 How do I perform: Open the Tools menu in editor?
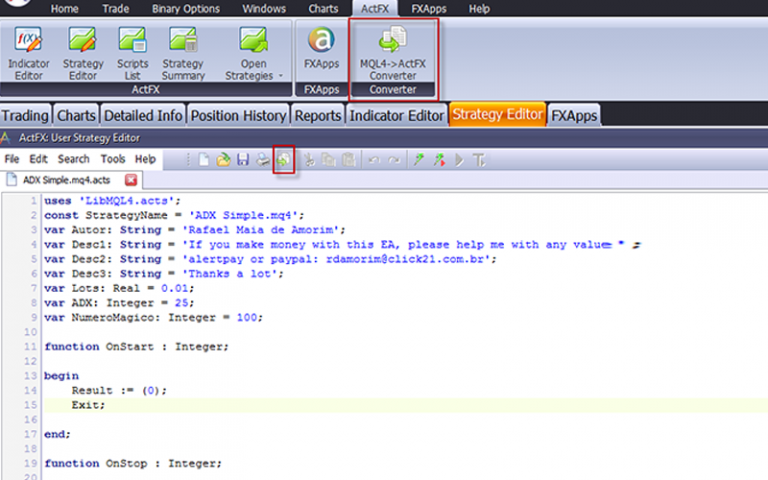coord(113,159)
